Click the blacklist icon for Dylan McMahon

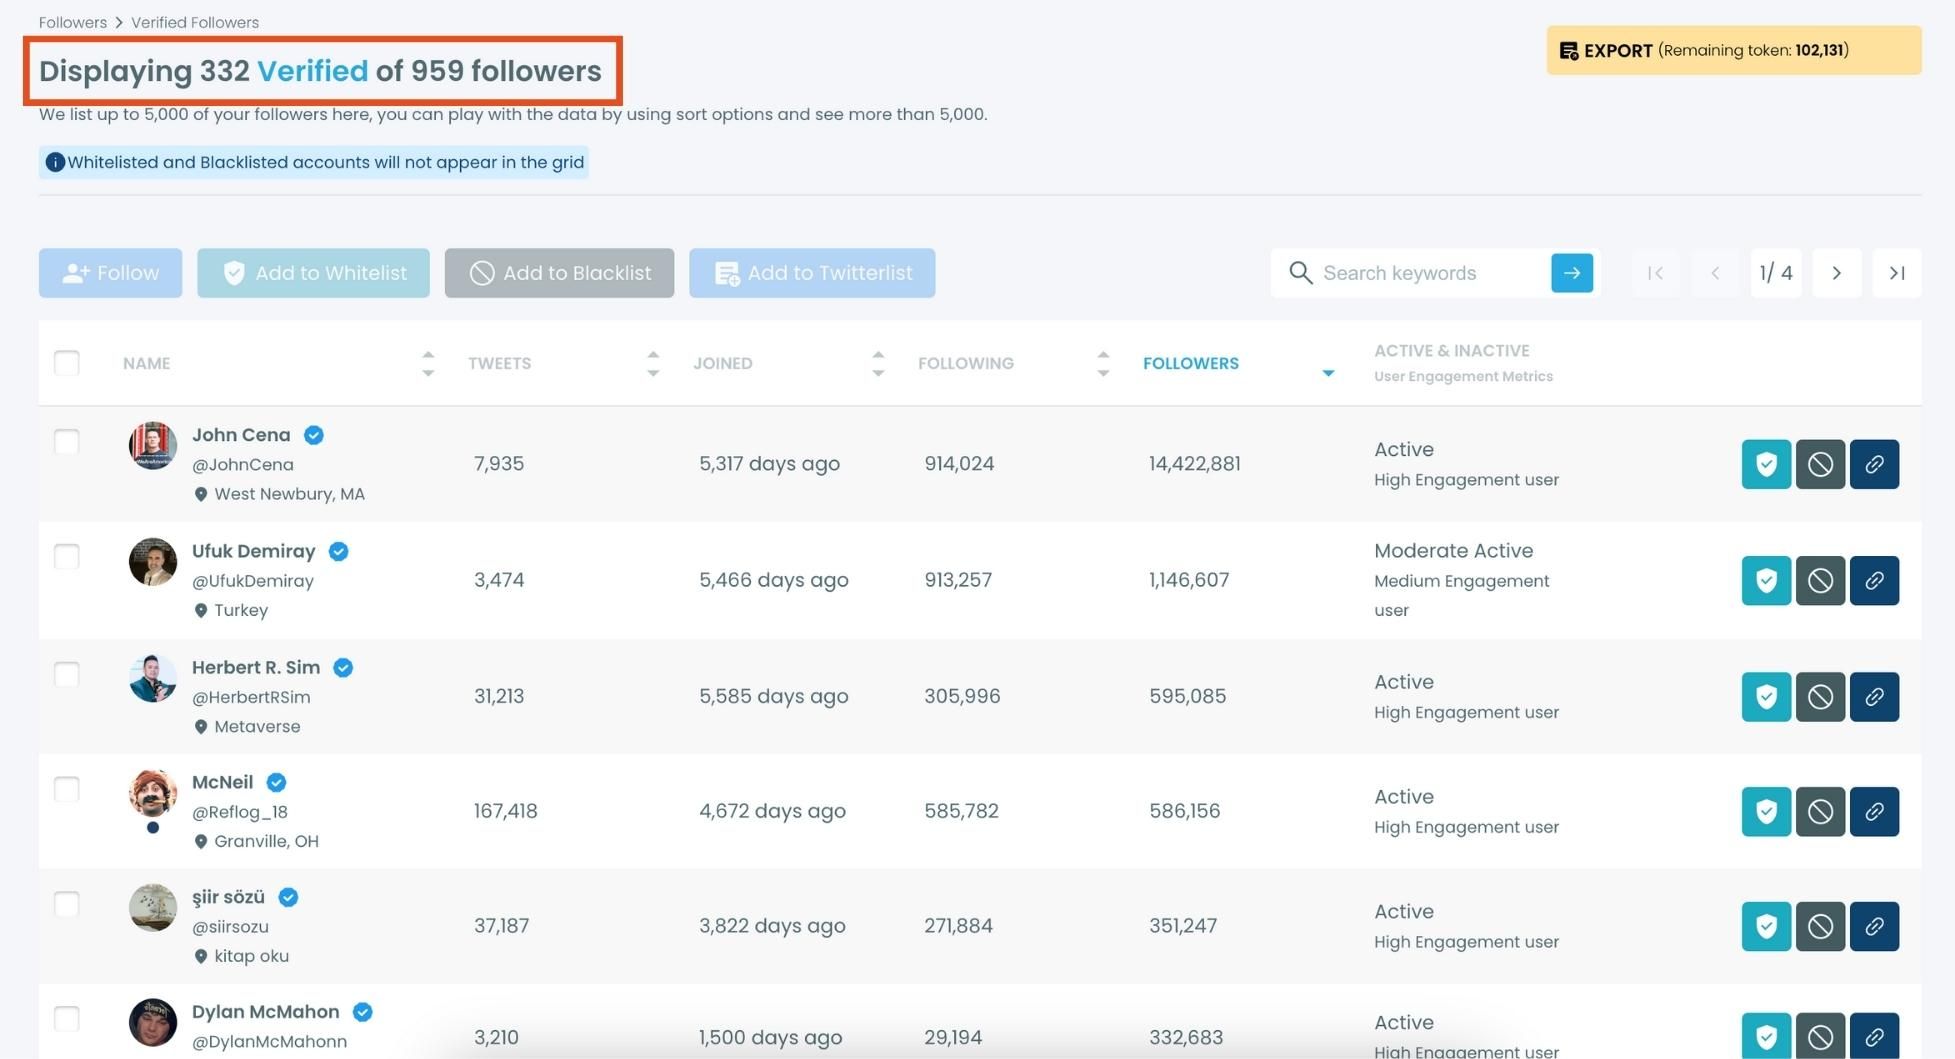click(1820, 1036)
